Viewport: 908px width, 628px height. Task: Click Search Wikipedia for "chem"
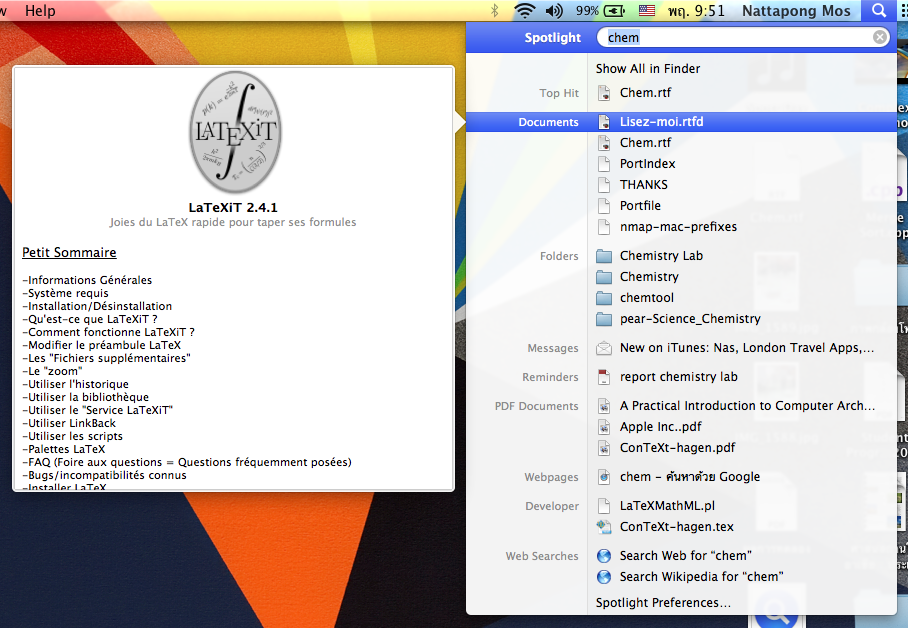tap(701, 577)
